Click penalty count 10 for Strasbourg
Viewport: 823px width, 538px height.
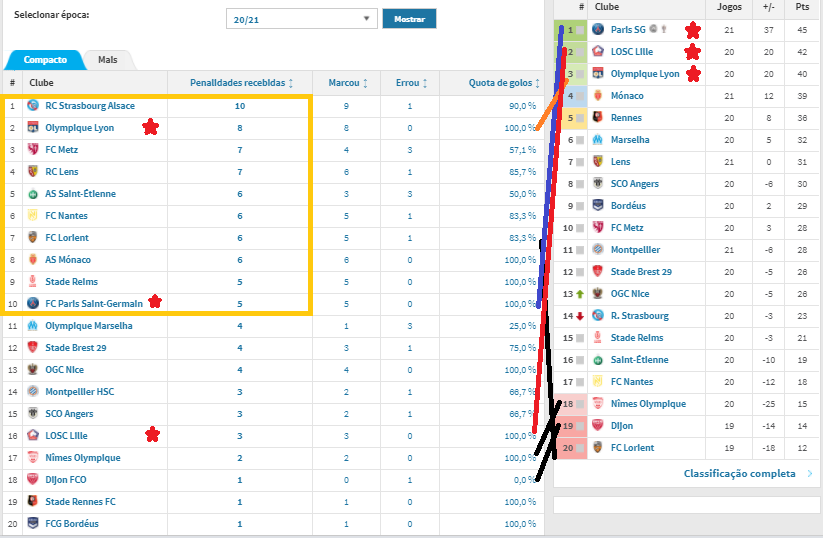240,106
